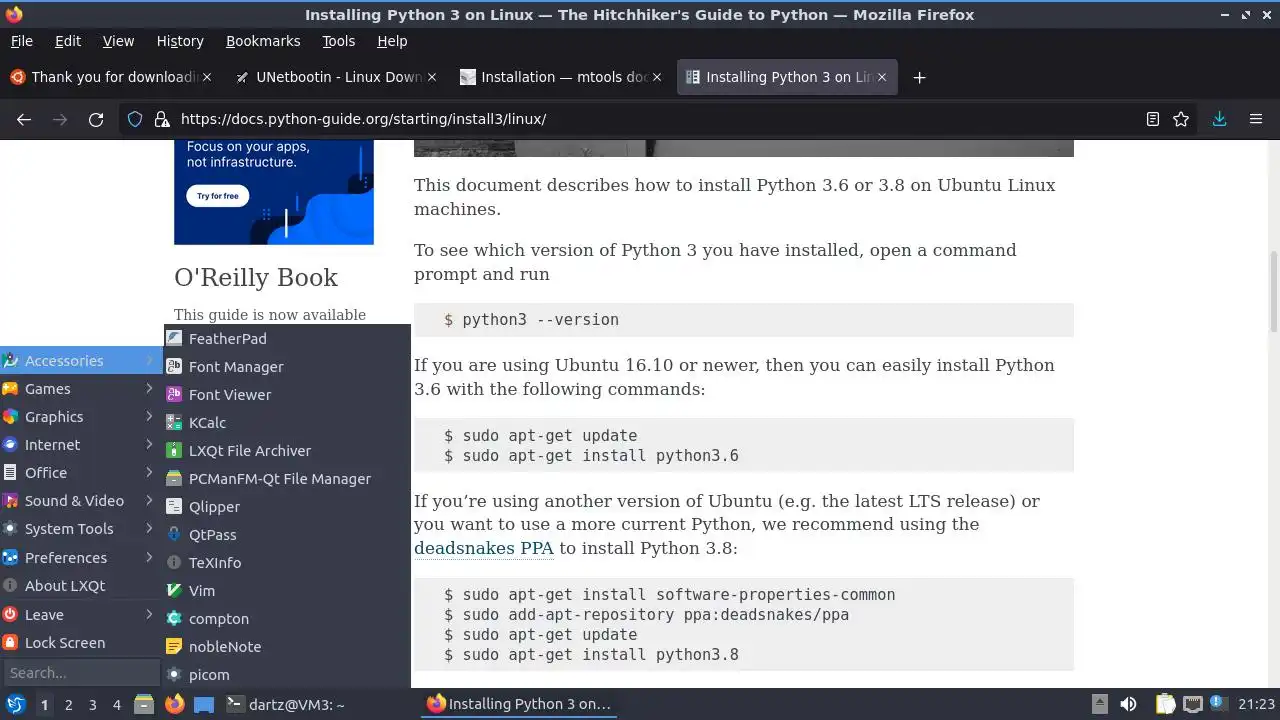Expand the Sound & Video category
The height and width of the screenshot is (720, 1280).
click(x=81, y=500)
